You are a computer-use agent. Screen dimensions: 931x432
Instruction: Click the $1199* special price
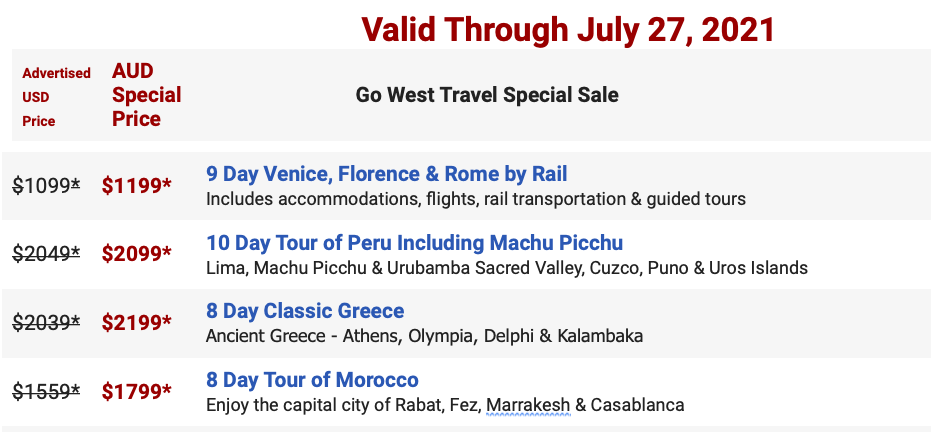pyautogui.click(x=137, y=186)
